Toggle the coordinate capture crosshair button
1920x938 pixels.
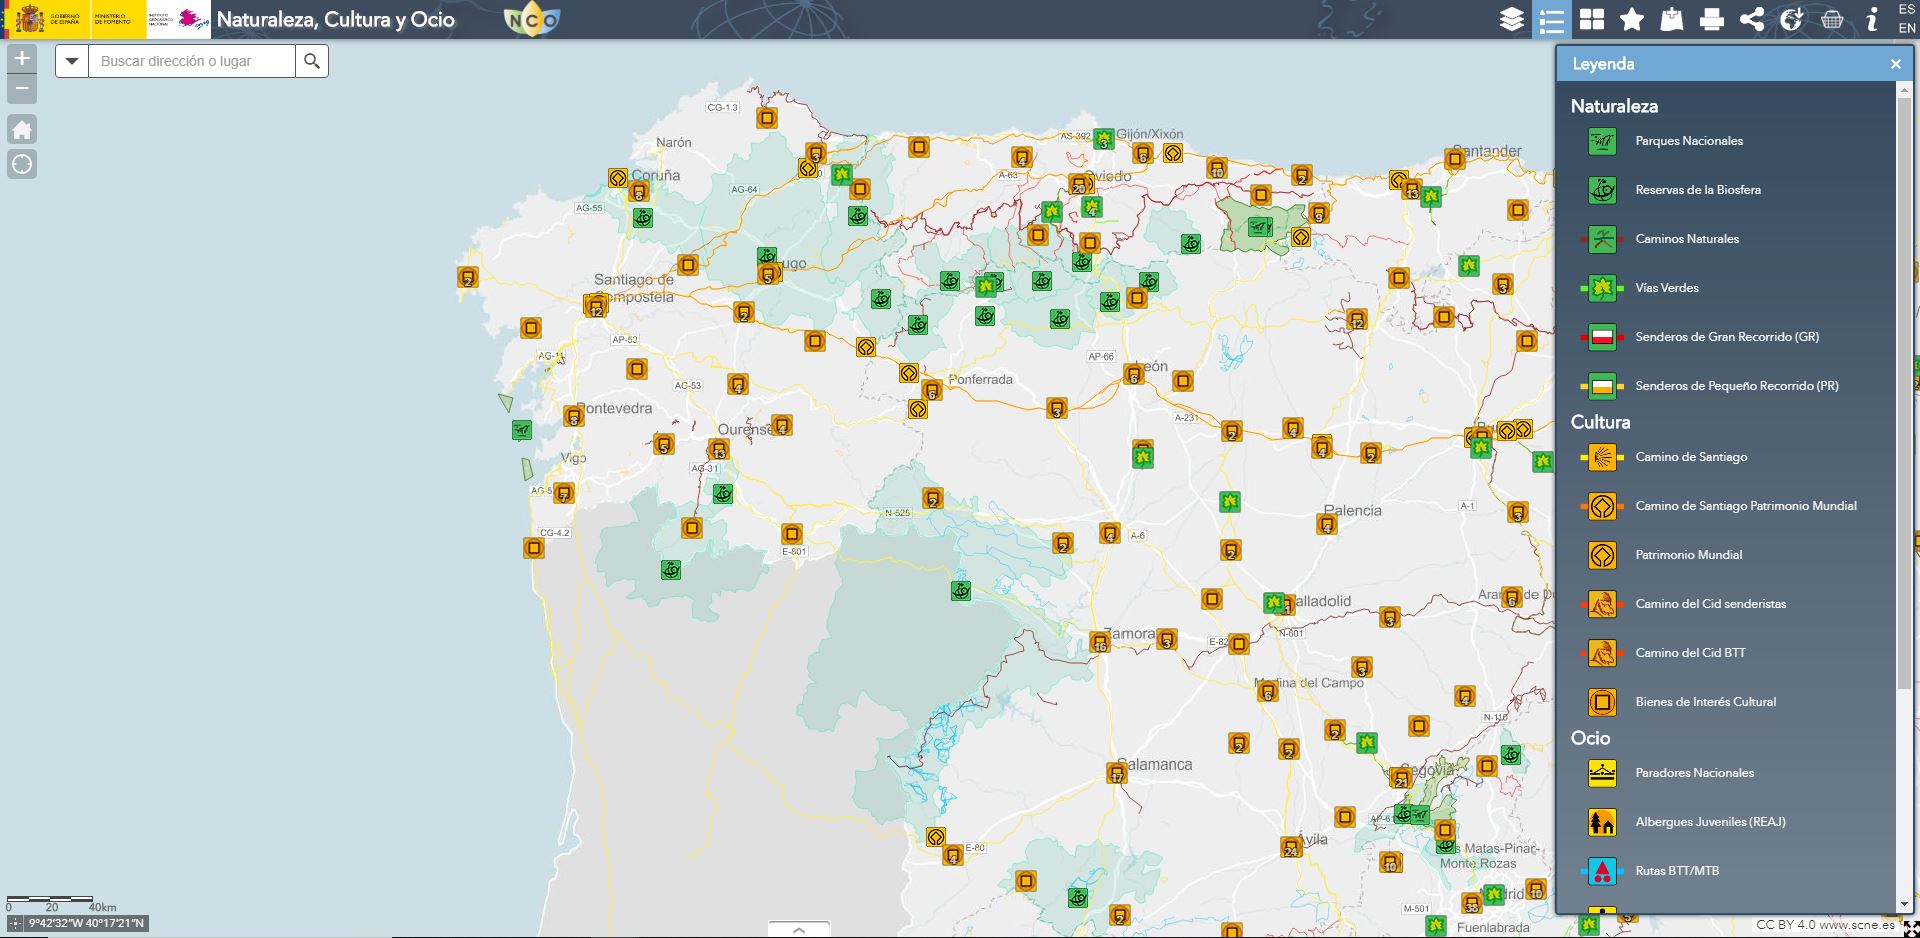pyautogui.click(x=15, y=924)
